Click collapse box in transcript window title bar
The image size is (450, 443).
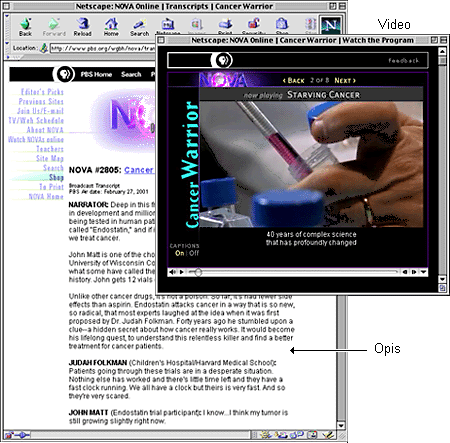(342, 6)
